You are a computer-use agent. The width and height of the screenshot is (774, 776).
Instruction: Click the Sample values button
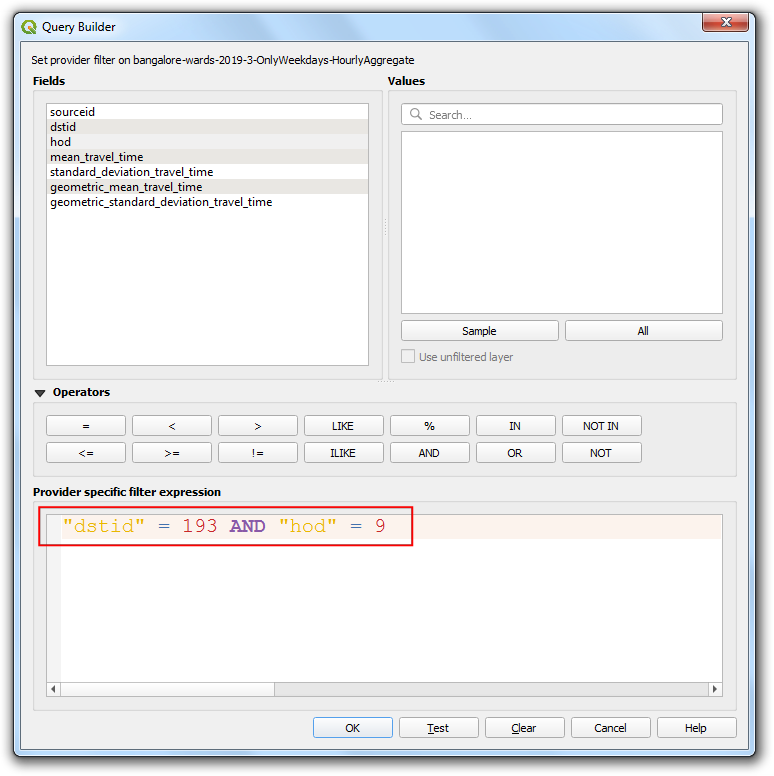coord(479,331)
